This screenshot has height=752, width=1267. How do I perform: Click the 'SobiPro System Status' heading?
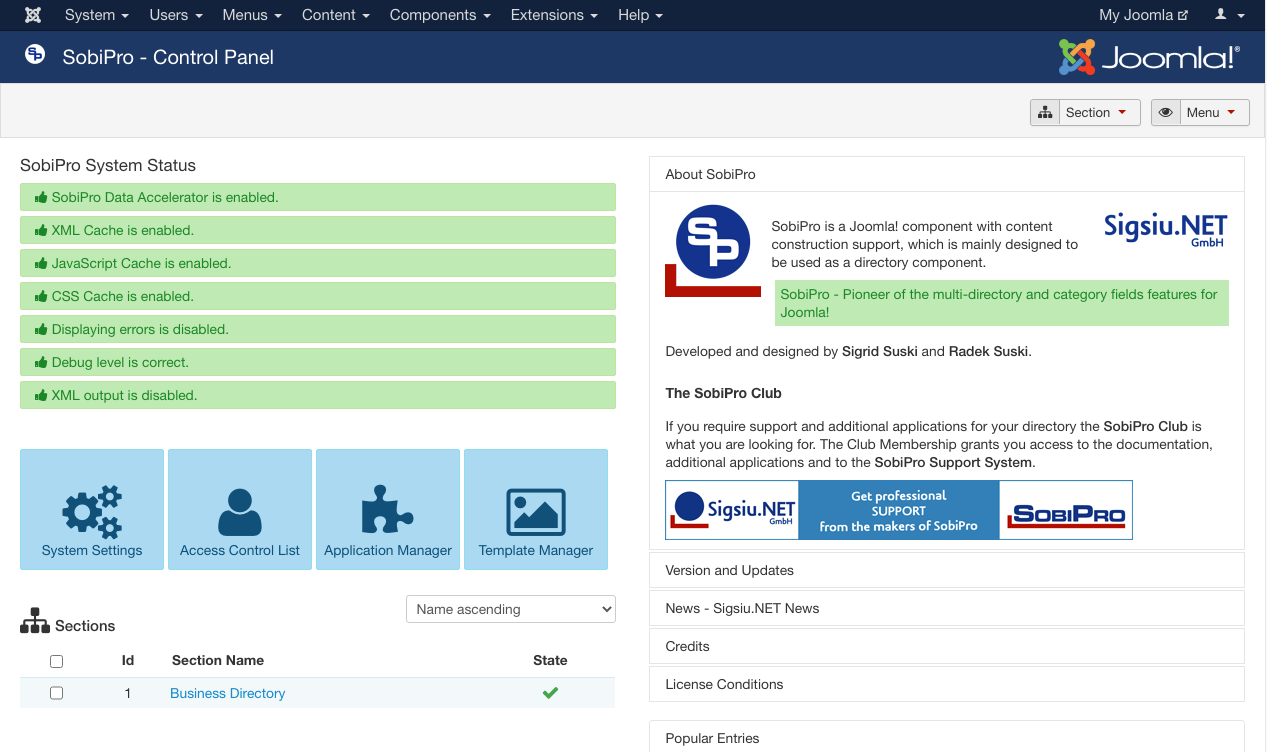click(x=108, y=165)
